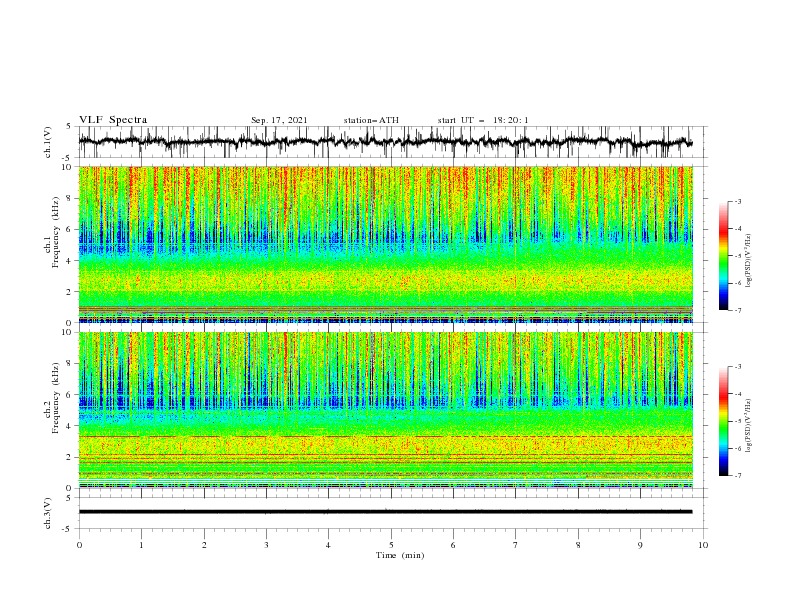
Task: Click the "8" tick on the time axis
Action: pyautogui.click(x=578, y=545)
